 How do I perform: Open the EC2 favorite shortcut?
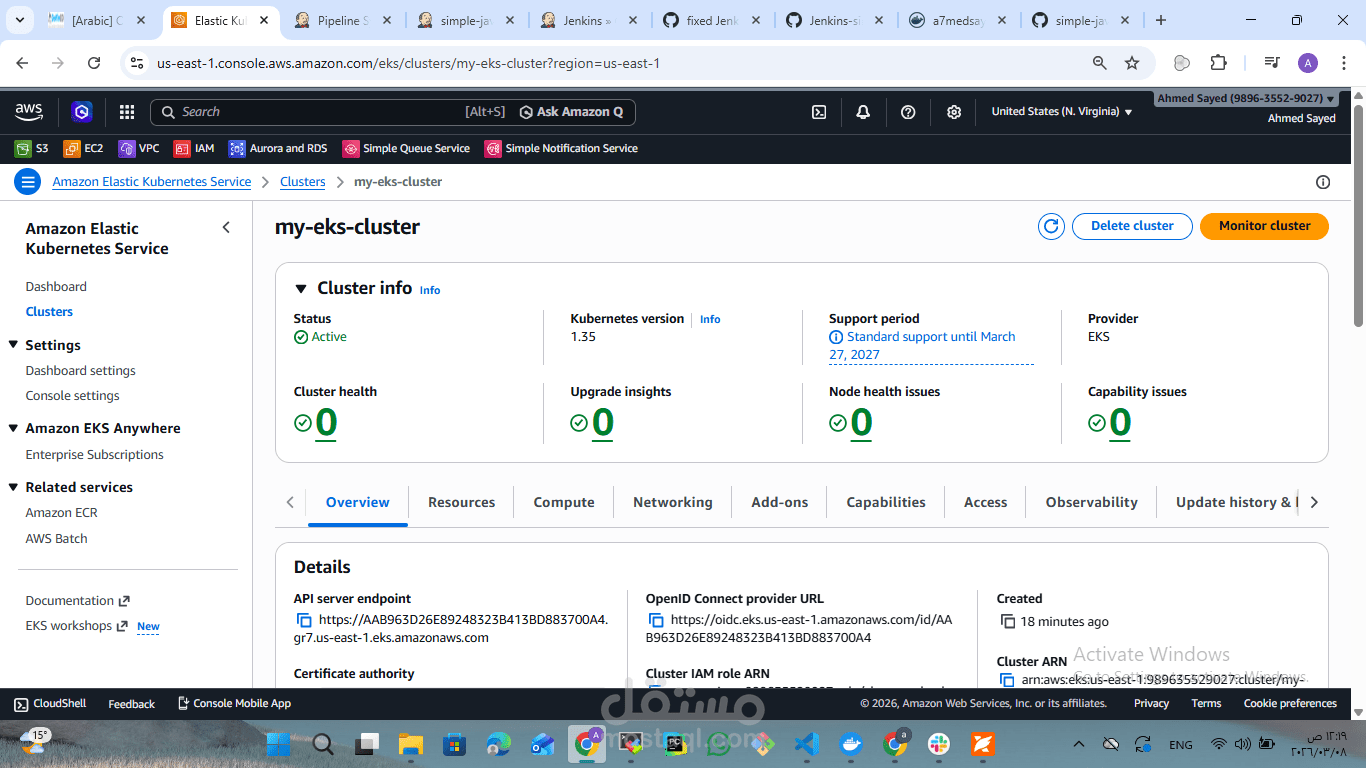[84, 148]
